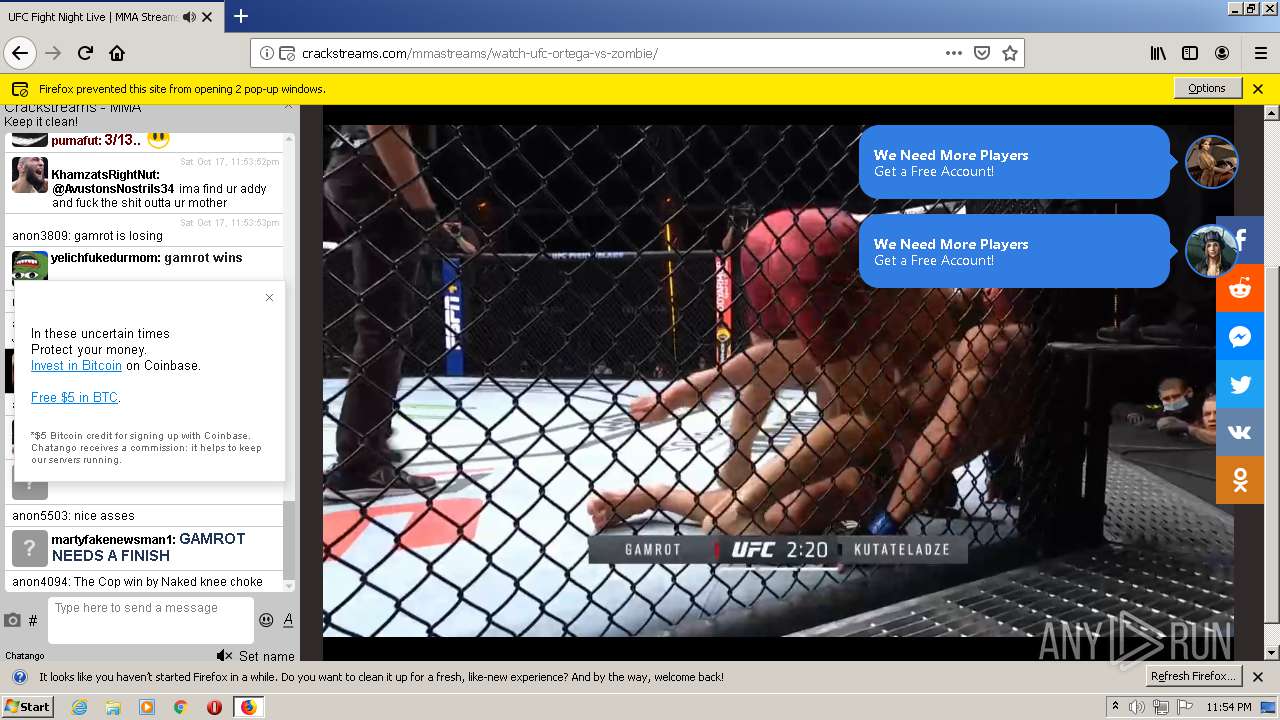Open the Firefox account menu
This screenshot has width=1280, height=720.
[x=1222, y=53]
